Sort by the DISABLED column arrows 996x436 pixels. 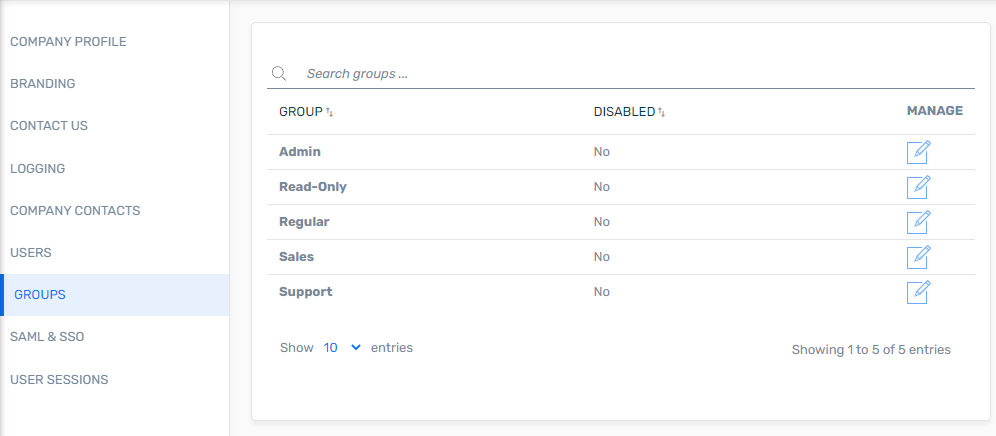click(x=661, y=112)
